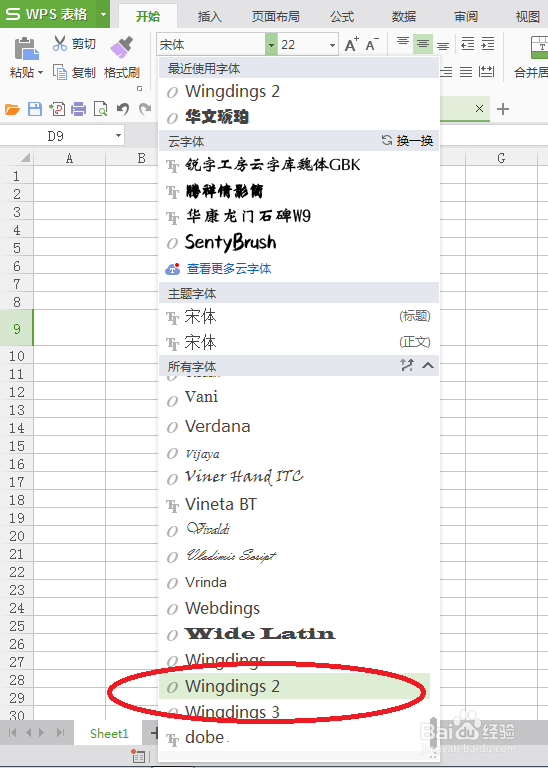Open the font name dropdown arrow
The image size is (548, 768).
[x=271, y=45]
